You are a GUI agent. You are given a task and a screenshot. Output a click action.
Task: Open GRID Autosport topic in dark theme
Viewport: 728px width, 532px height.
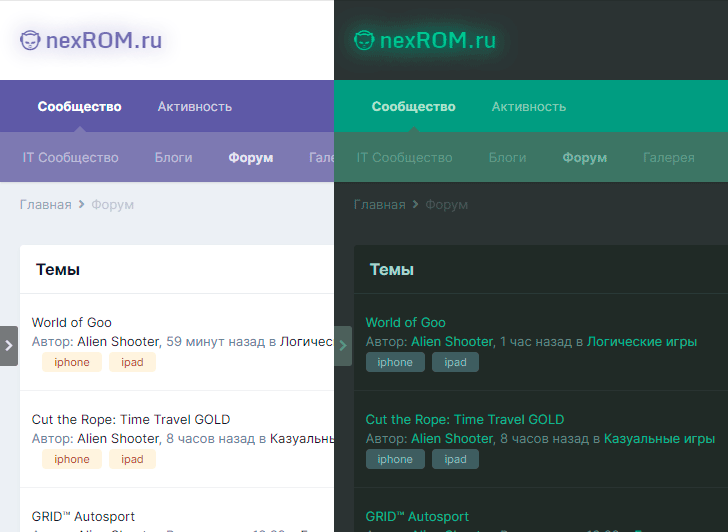point(417,516)
